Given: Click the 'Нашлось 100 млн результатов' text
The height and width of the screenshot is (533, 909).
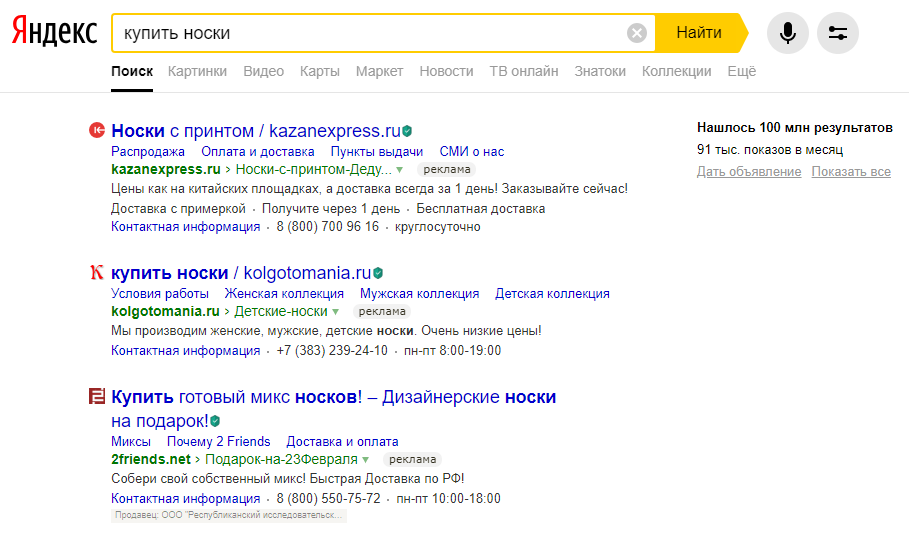Looking at the screenshot, I should click(795, 128).
